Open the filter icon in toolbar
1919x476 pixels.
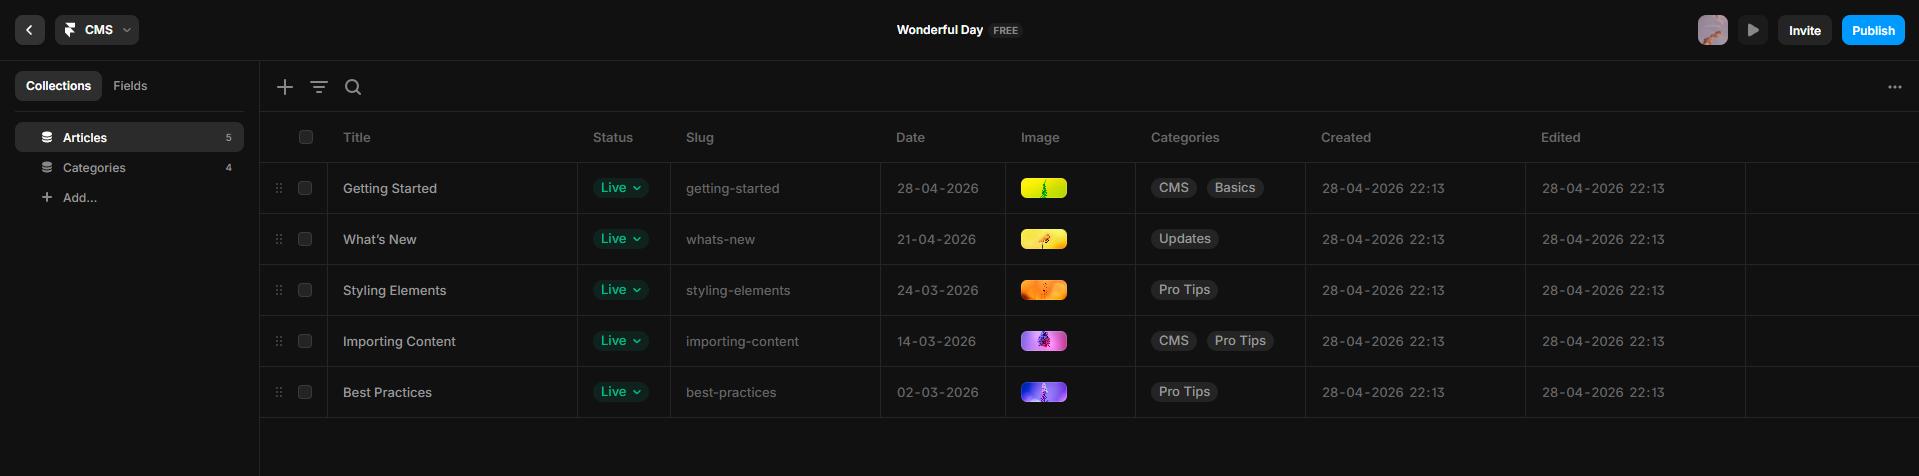click(319, 87)
